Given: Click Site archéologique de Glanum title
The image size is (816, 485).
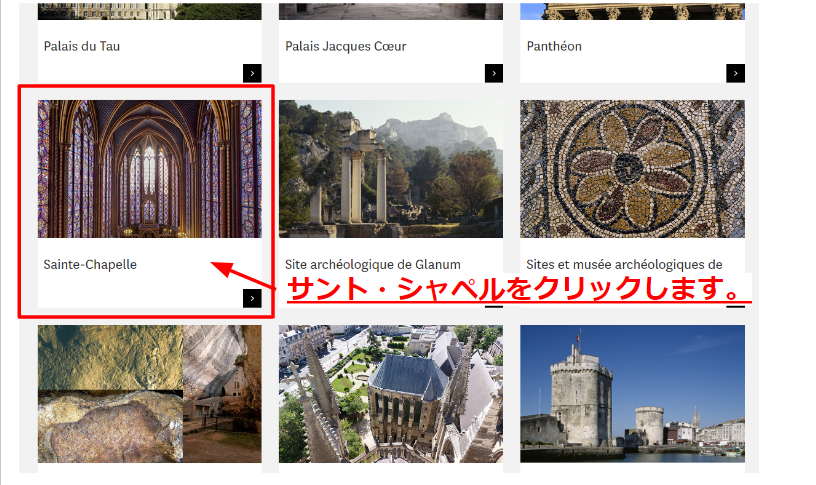Looking at the screenshot, I should (x=372, y=265).
